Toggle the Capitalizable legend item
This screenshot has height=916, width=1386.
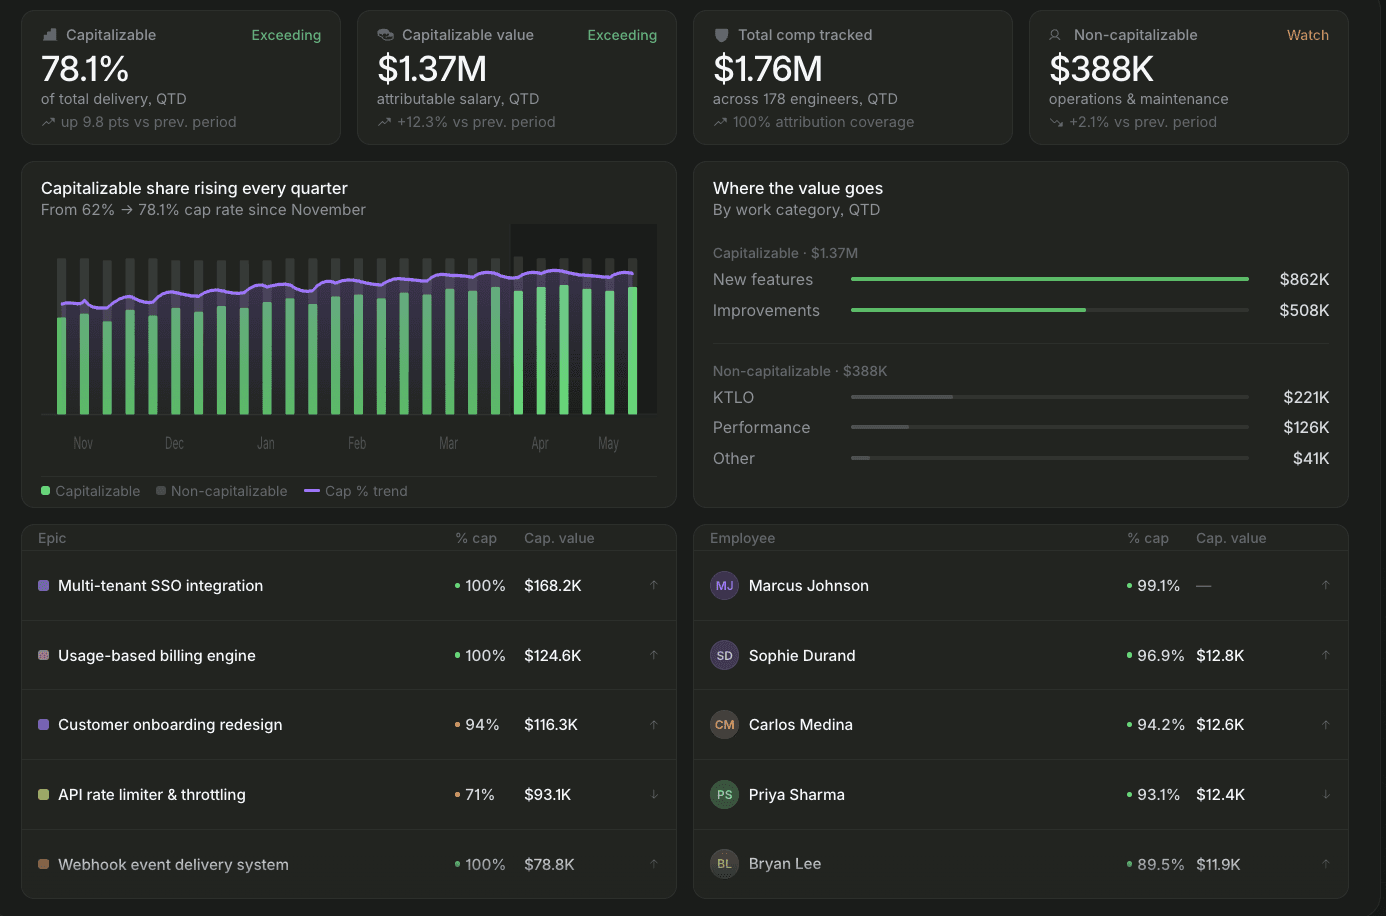(90, 491)
